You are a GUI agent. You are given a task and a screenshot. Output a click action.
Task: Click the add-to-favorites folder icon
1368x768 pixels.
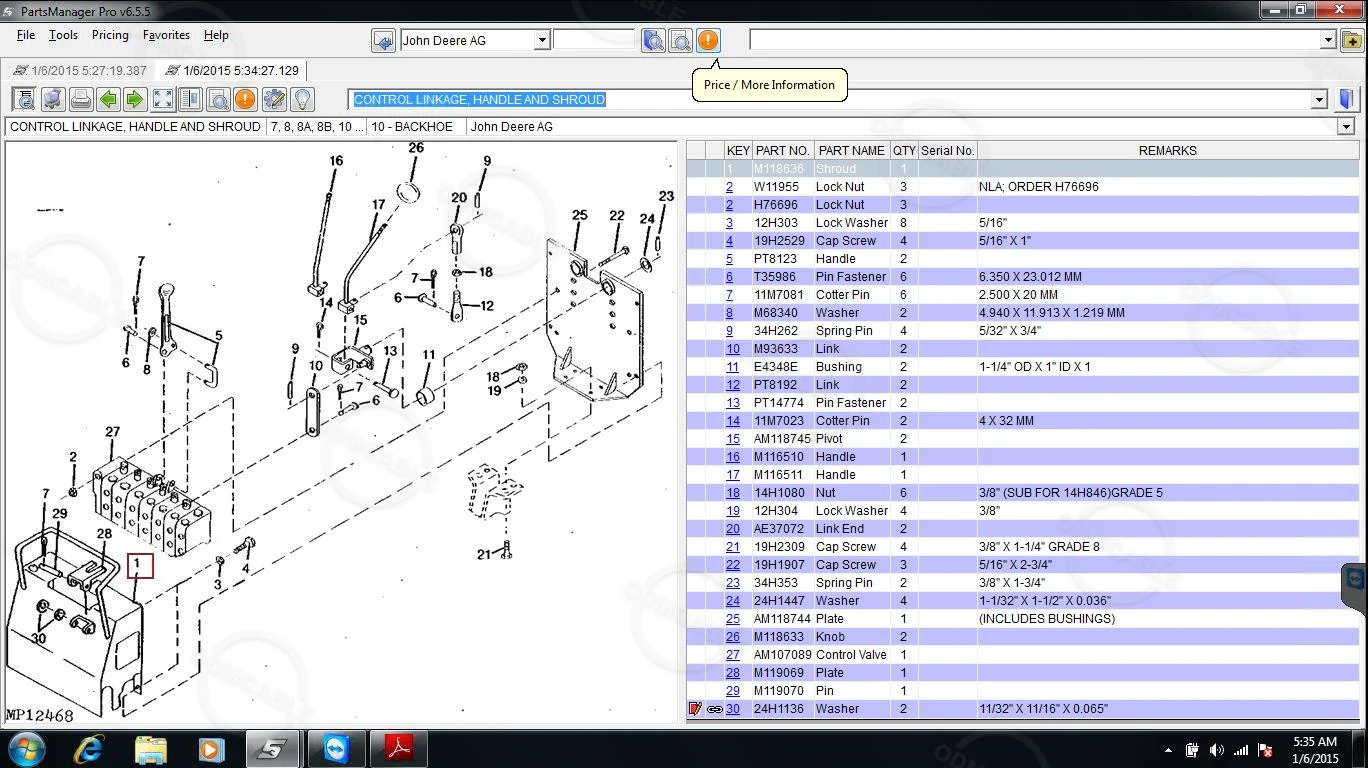(1351, 41)
